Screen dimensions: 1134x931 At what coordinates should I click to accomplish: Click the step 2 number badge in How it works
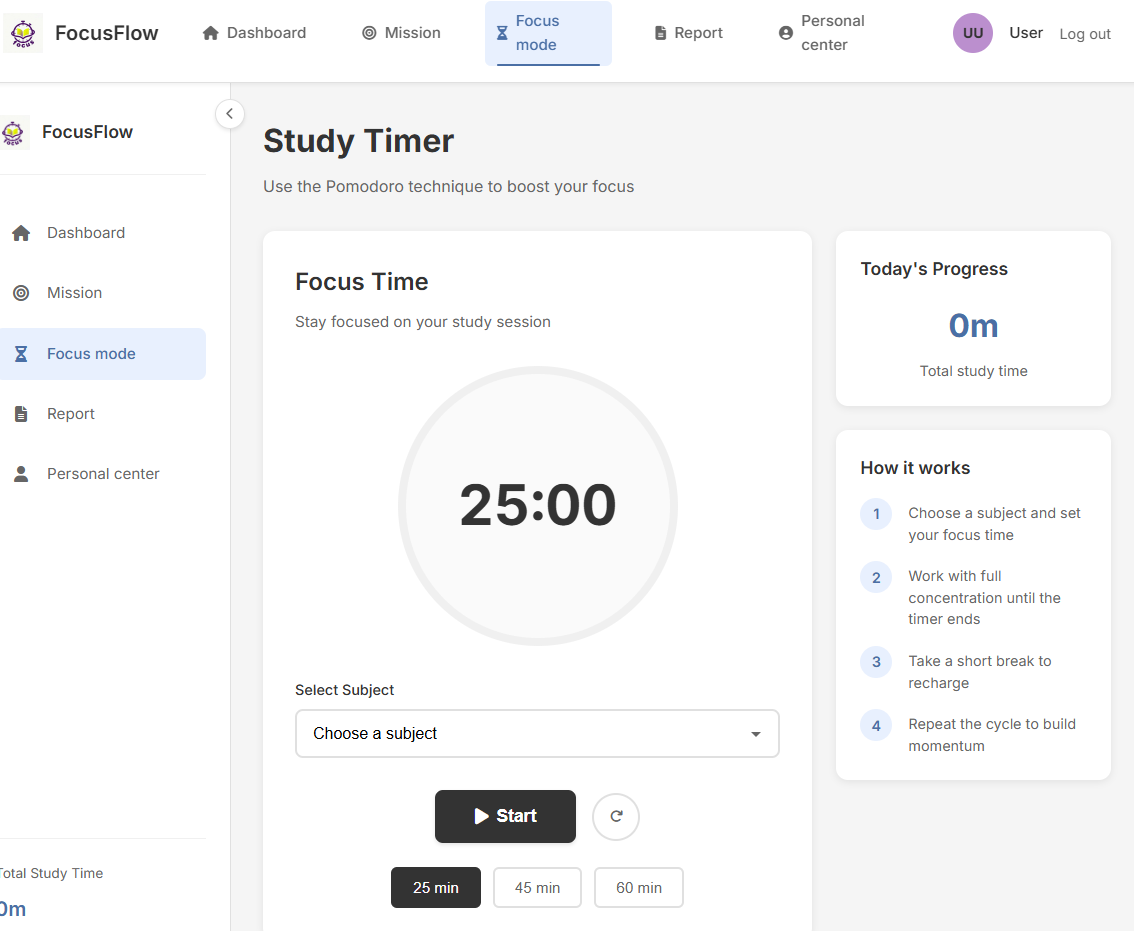click(x=876, y=577)
